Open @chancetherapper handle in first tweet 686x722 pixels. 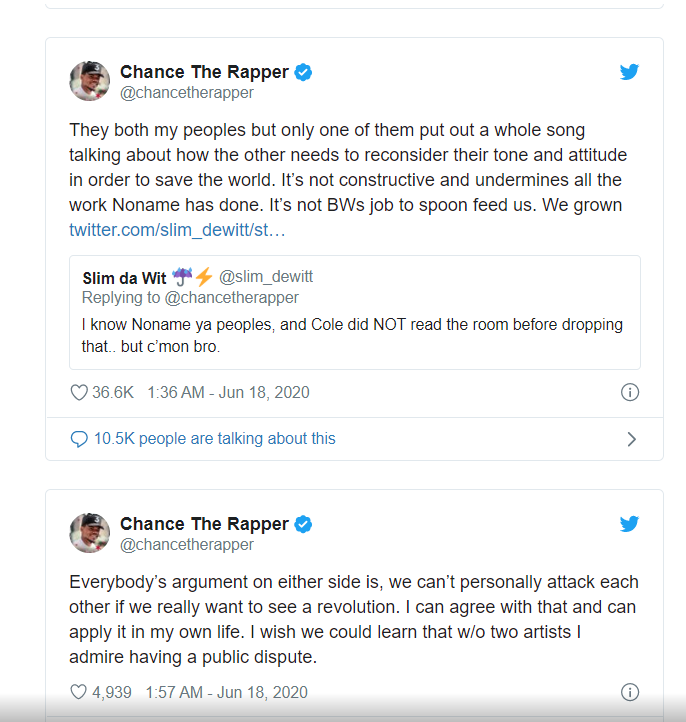[x=187, y=93]
